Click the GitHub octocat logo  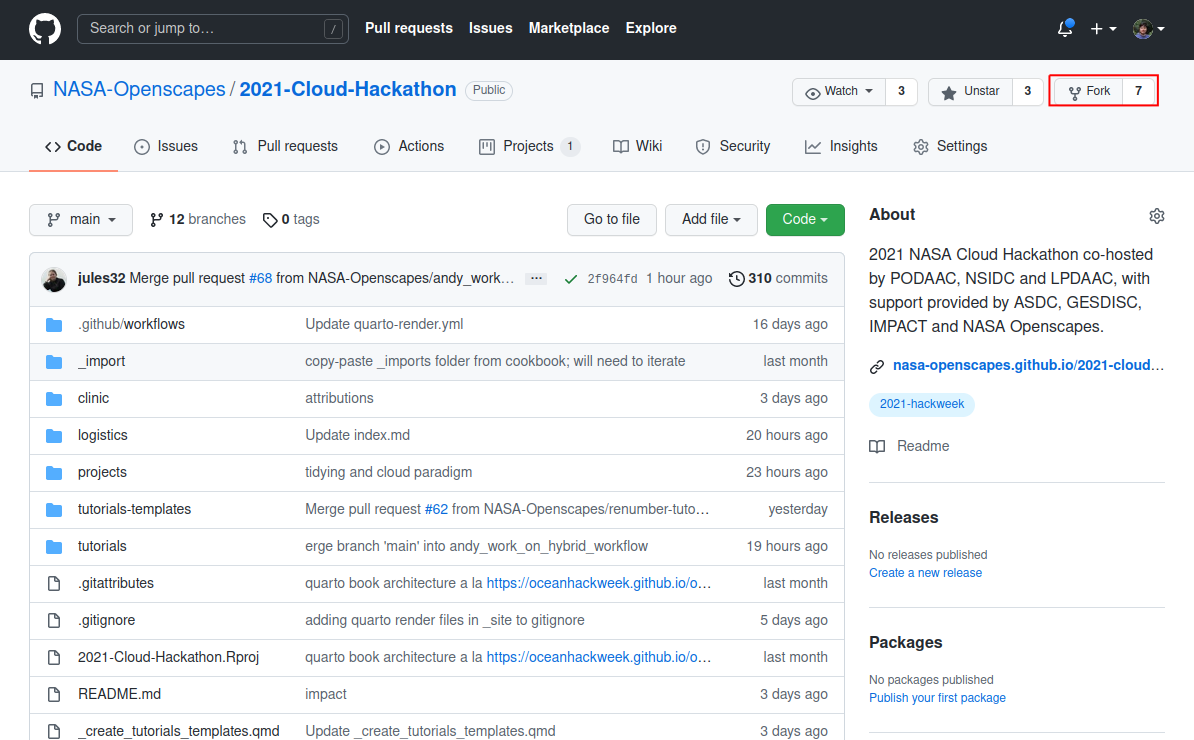[44, 29]
